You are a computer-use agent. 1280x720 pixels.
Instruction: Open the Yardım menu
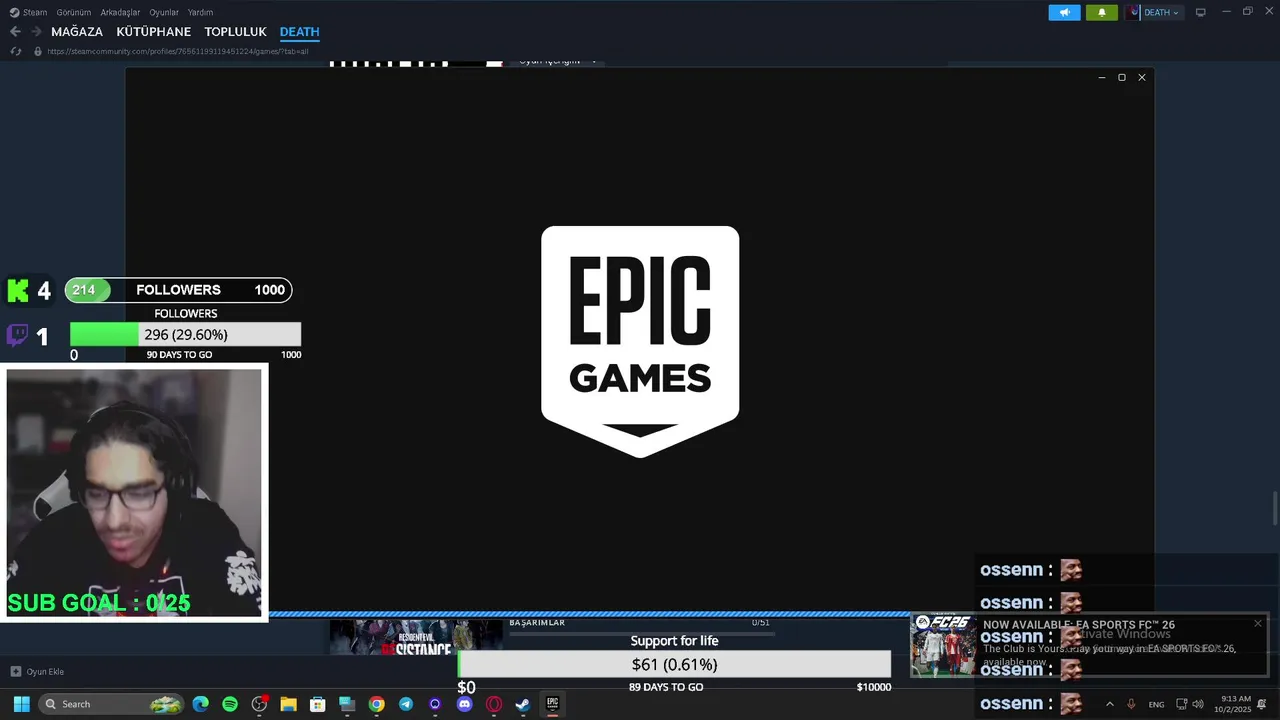pos(200,12)
